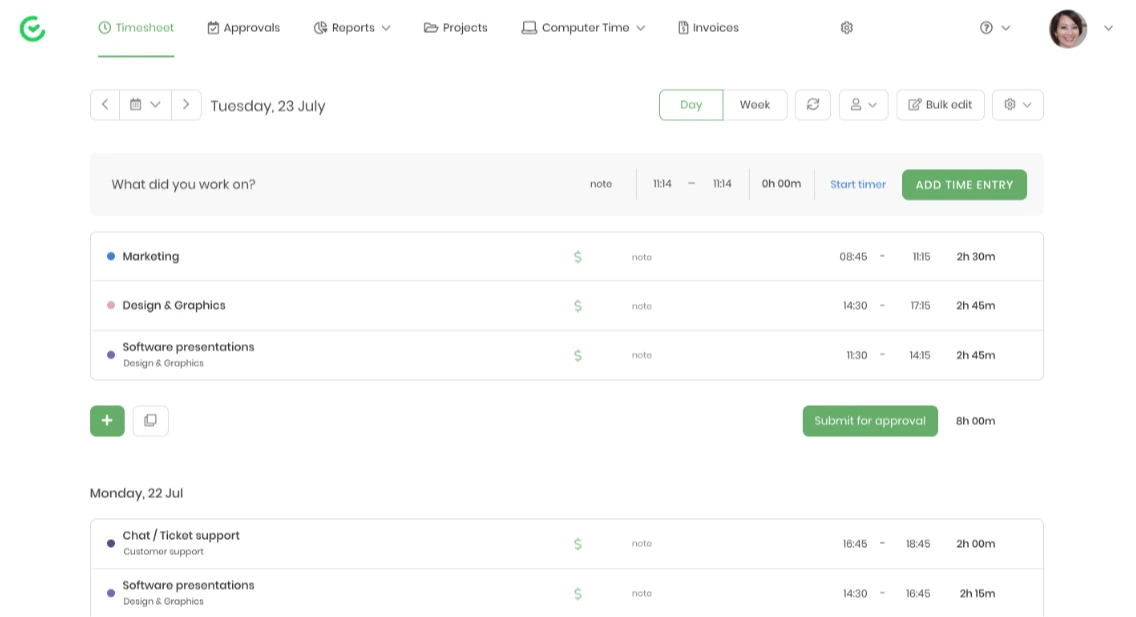Click the green checkmark app logo
1136x617 pixels.
pos(33,29)
